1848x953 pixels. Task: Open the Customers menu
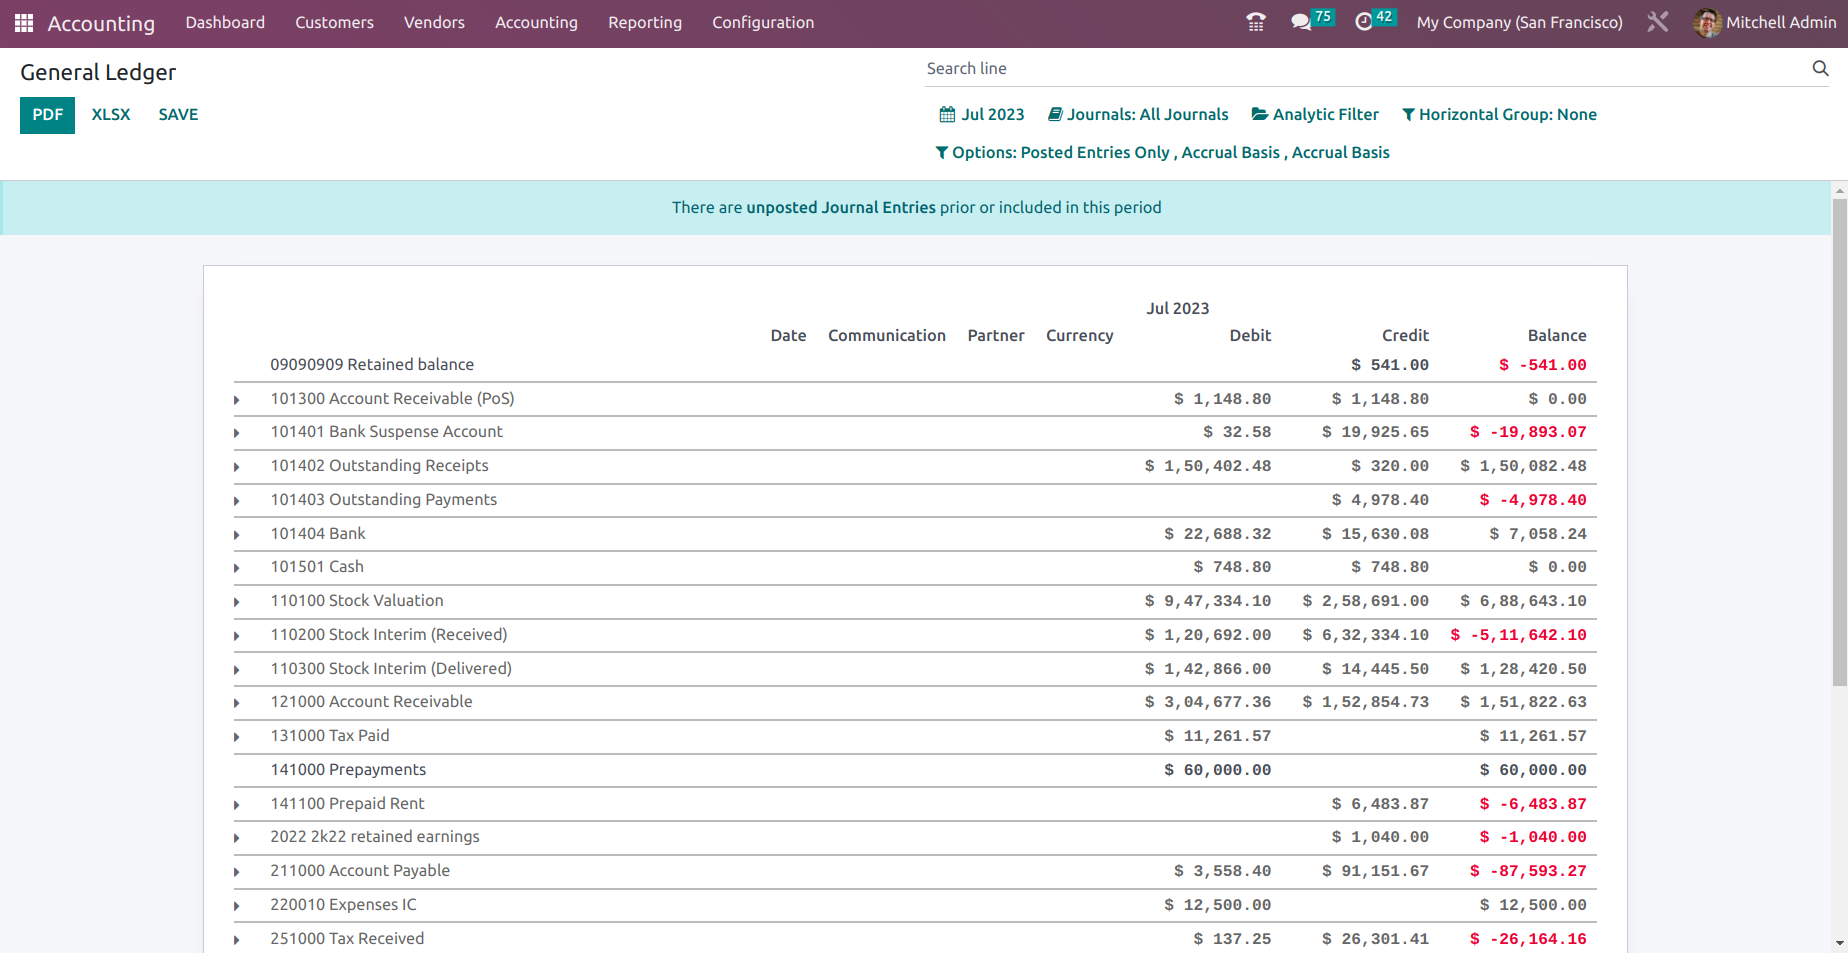334,23
